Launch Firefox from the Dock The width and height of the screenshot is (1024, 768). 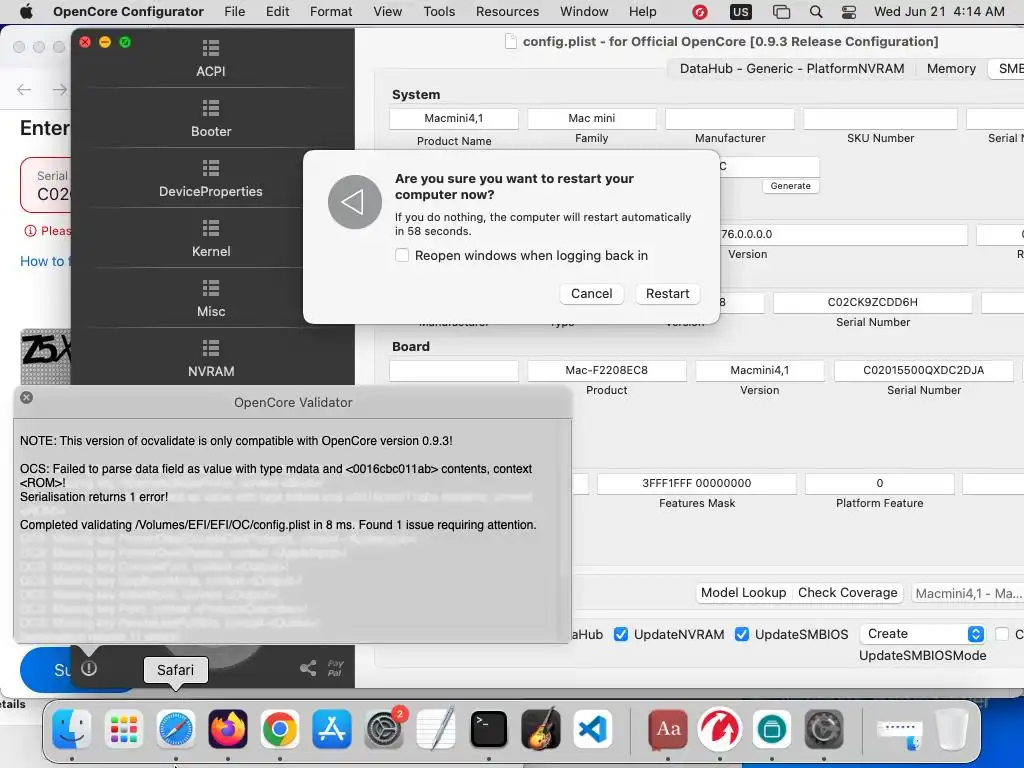click(228, 729)
